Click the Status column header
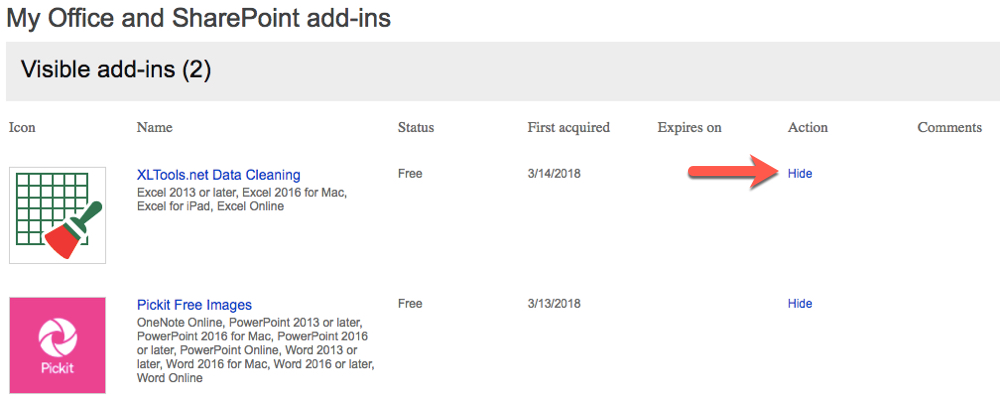This screenshot has height=401, width=1000. tap(416, 128)
